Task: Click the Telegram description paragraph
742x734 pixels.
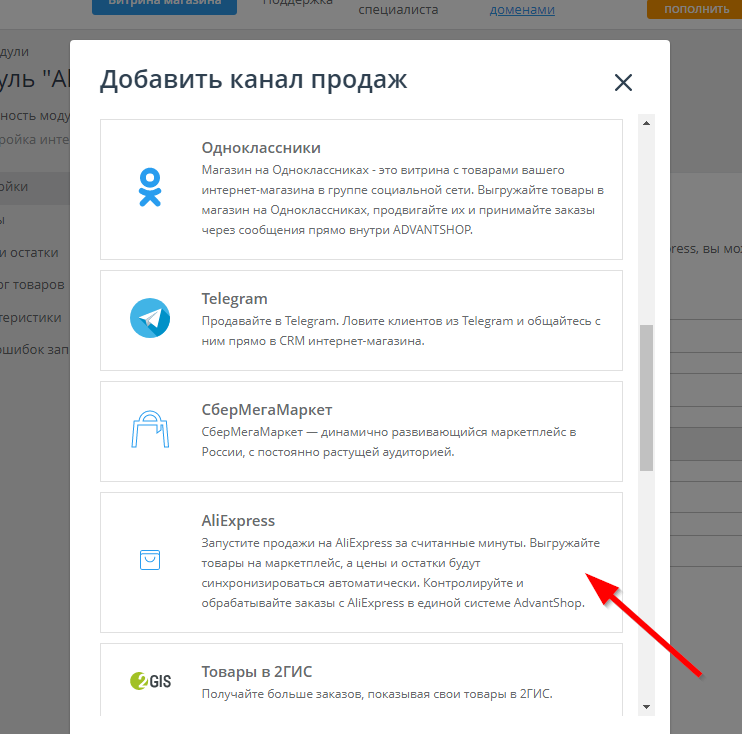Action: coord(401,331)
